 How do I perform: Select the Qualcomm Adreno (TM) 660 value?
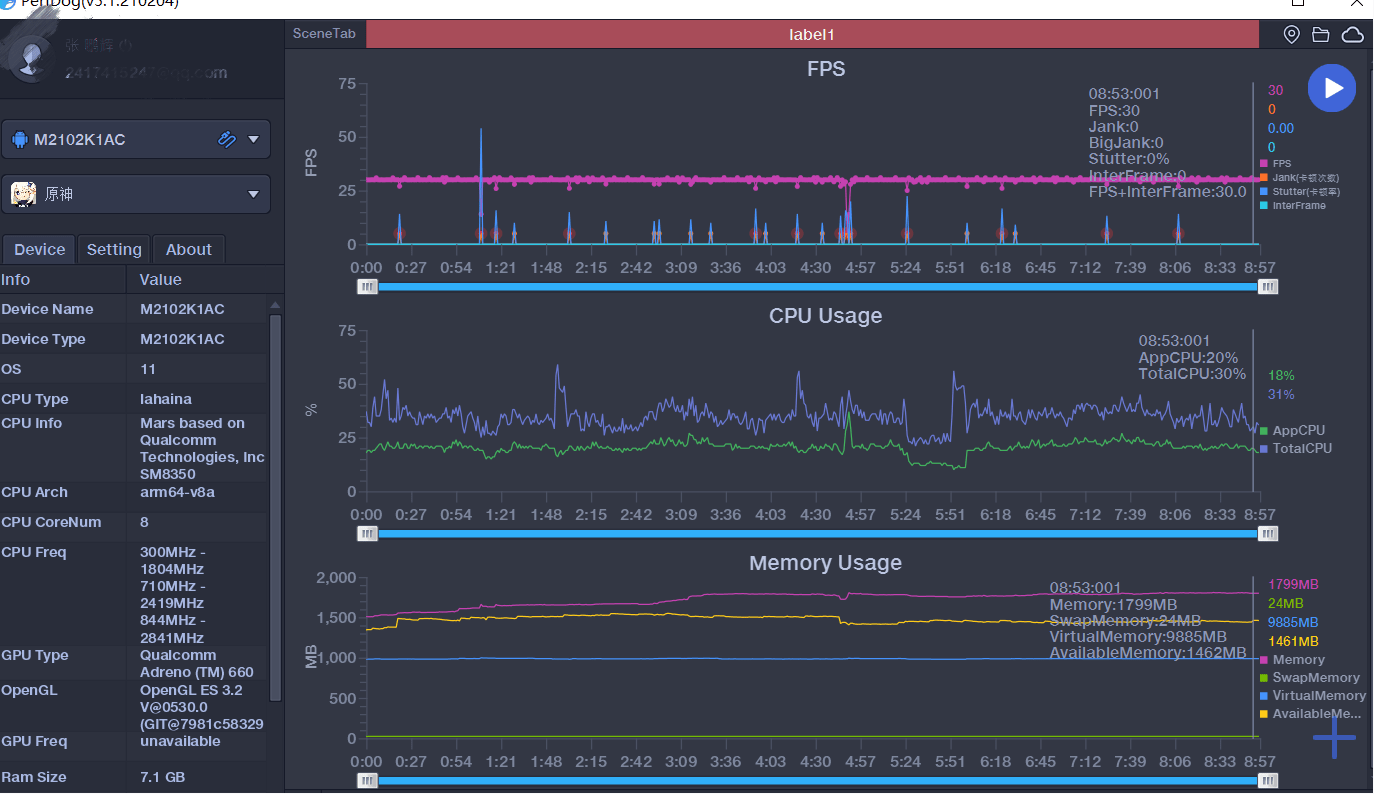197,664
